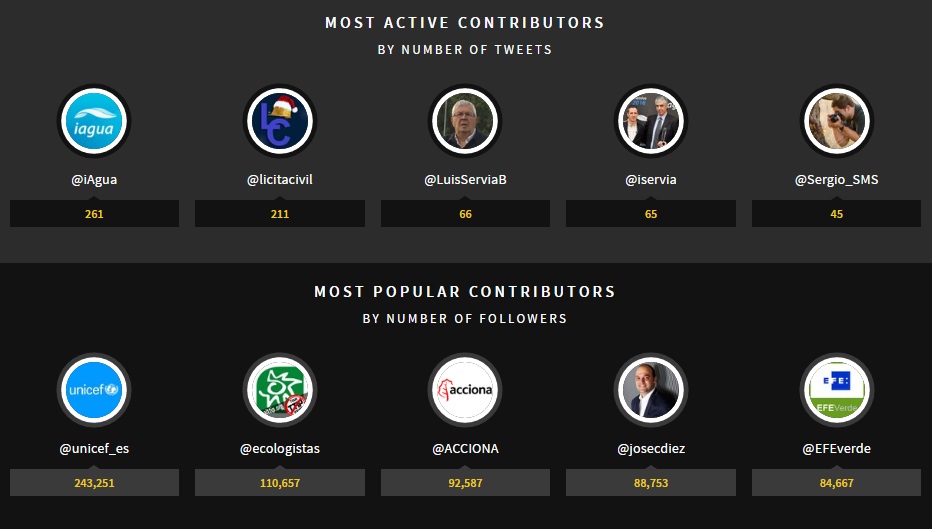The width and height of the screenshot is (932, 529).
Task: Select the 65 tweets count for iservia
Action: [x=651, y=214]
